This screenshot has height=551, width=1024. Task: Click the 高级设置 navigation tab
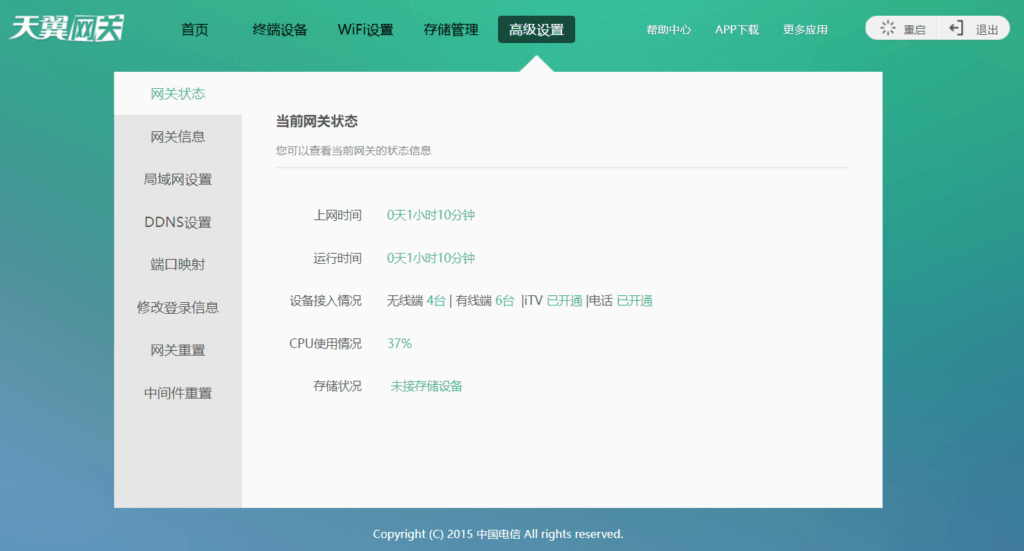coord(536,30)
